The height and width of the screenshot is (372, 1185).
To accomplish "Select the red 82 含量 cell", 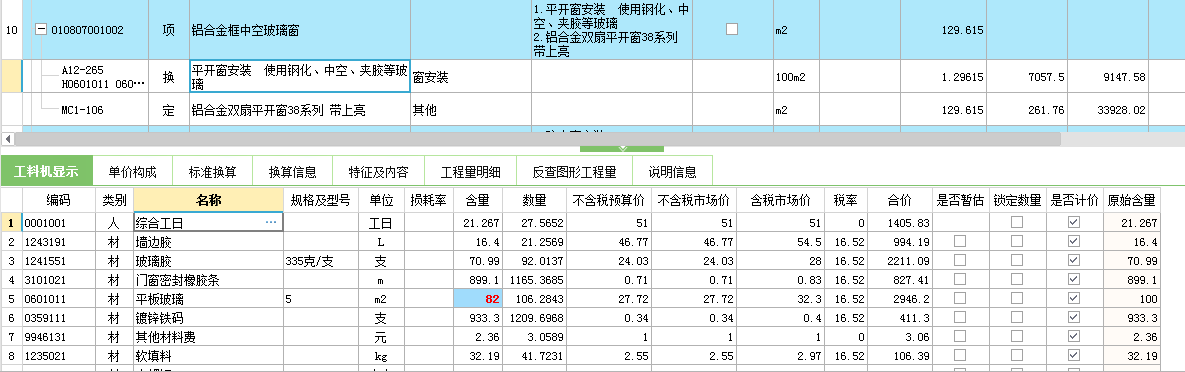I will point(478,299).
